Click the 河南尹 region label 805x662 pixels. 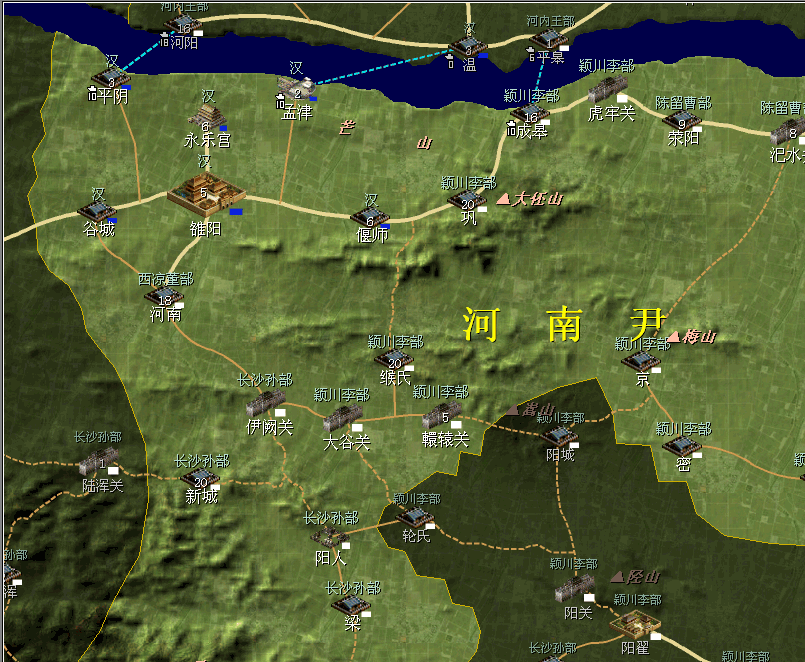point(564,325)
